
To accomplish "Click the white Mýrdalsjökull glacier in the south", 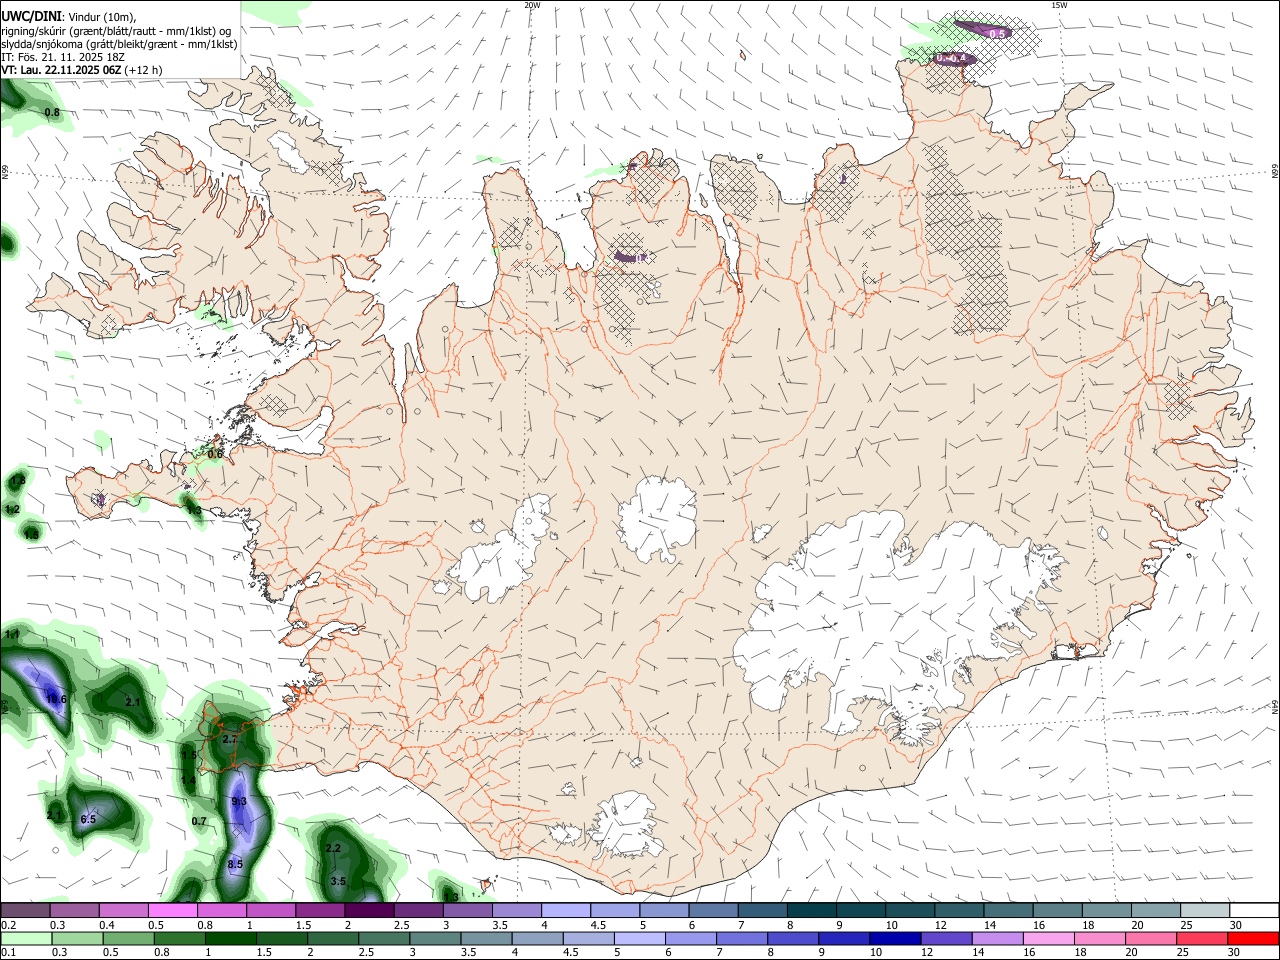I will click(x=628, y=826).
